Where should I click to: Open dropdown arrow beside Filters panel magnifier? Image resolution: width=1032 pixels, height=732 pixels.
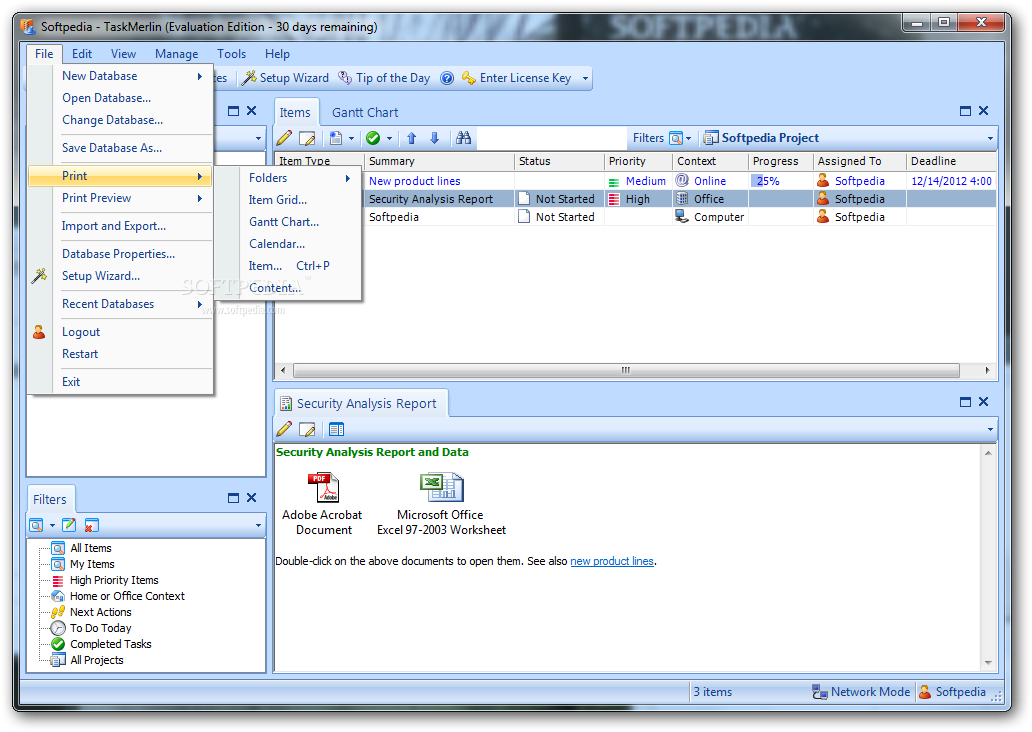52,525
